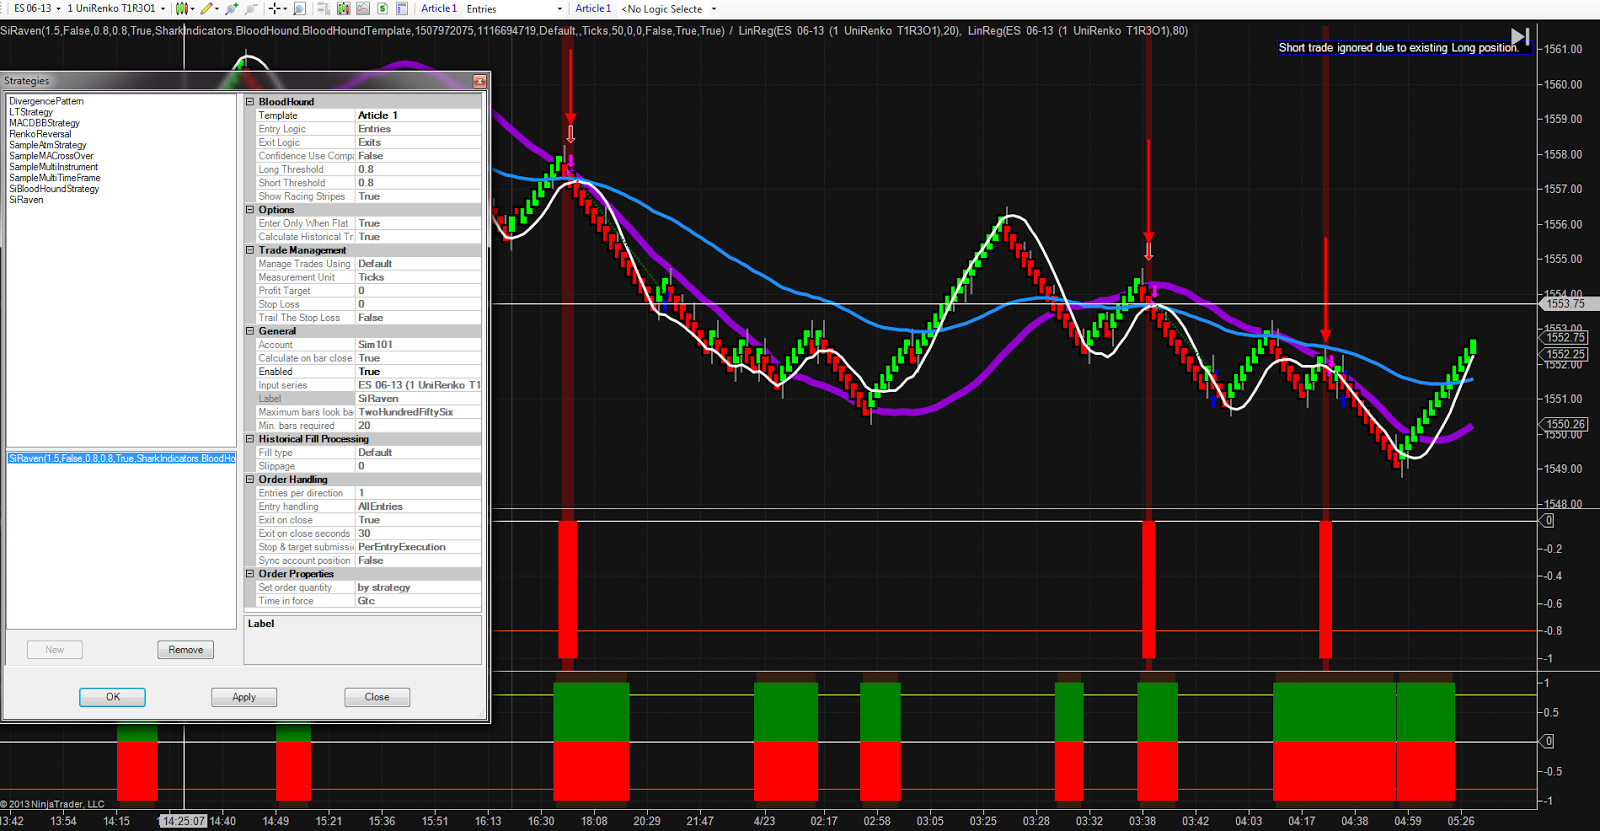This screenshot has width=1600, height=831.
Task: Collapse the Trade Management section
Action: pyautogui.click(x=250, y=250)
